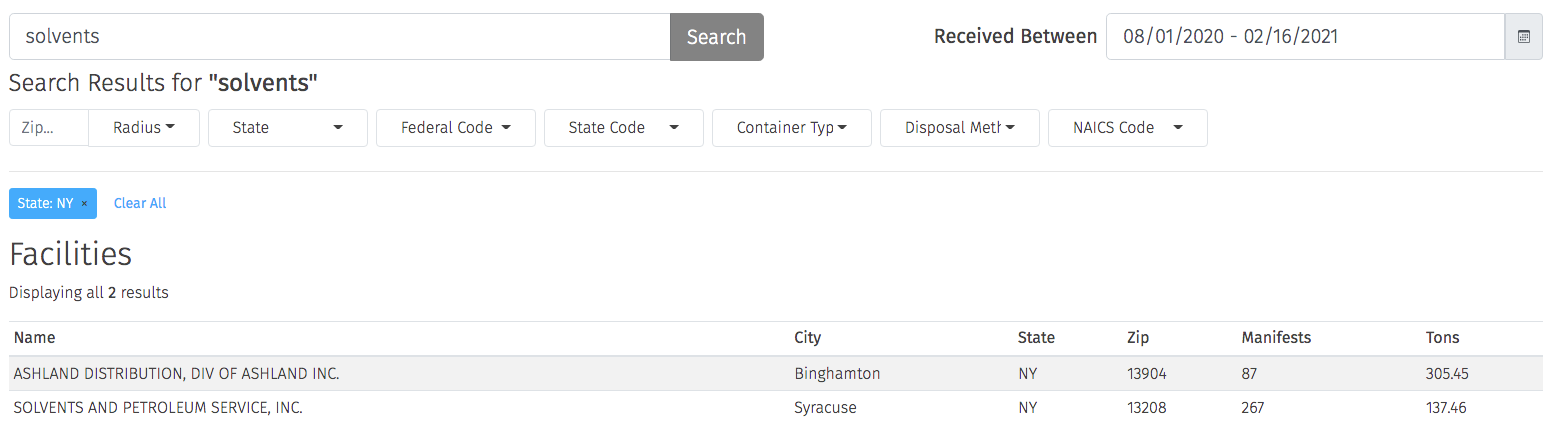Click the Search button
This screenshot has width=1550, height=435.
(x=716, y=37)
